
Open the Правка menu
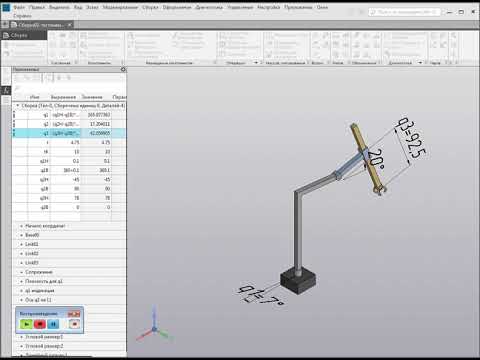coord(37,7)
